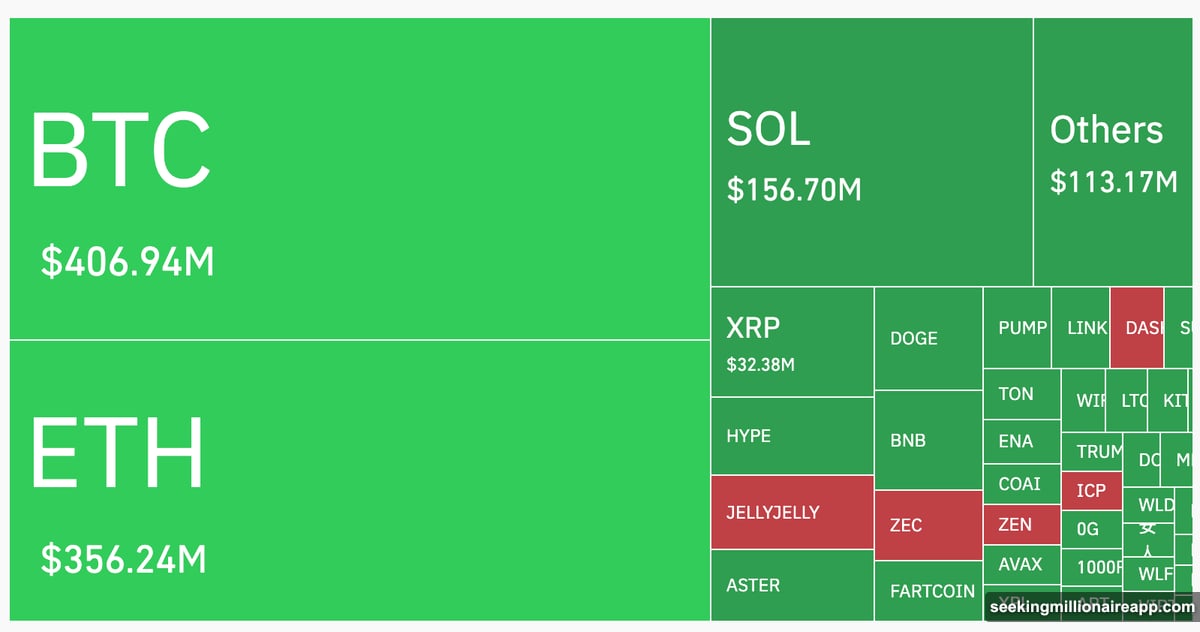The image size is (1200, 632).
Task: Select the red ICP tile
Action: point(1091,490)
